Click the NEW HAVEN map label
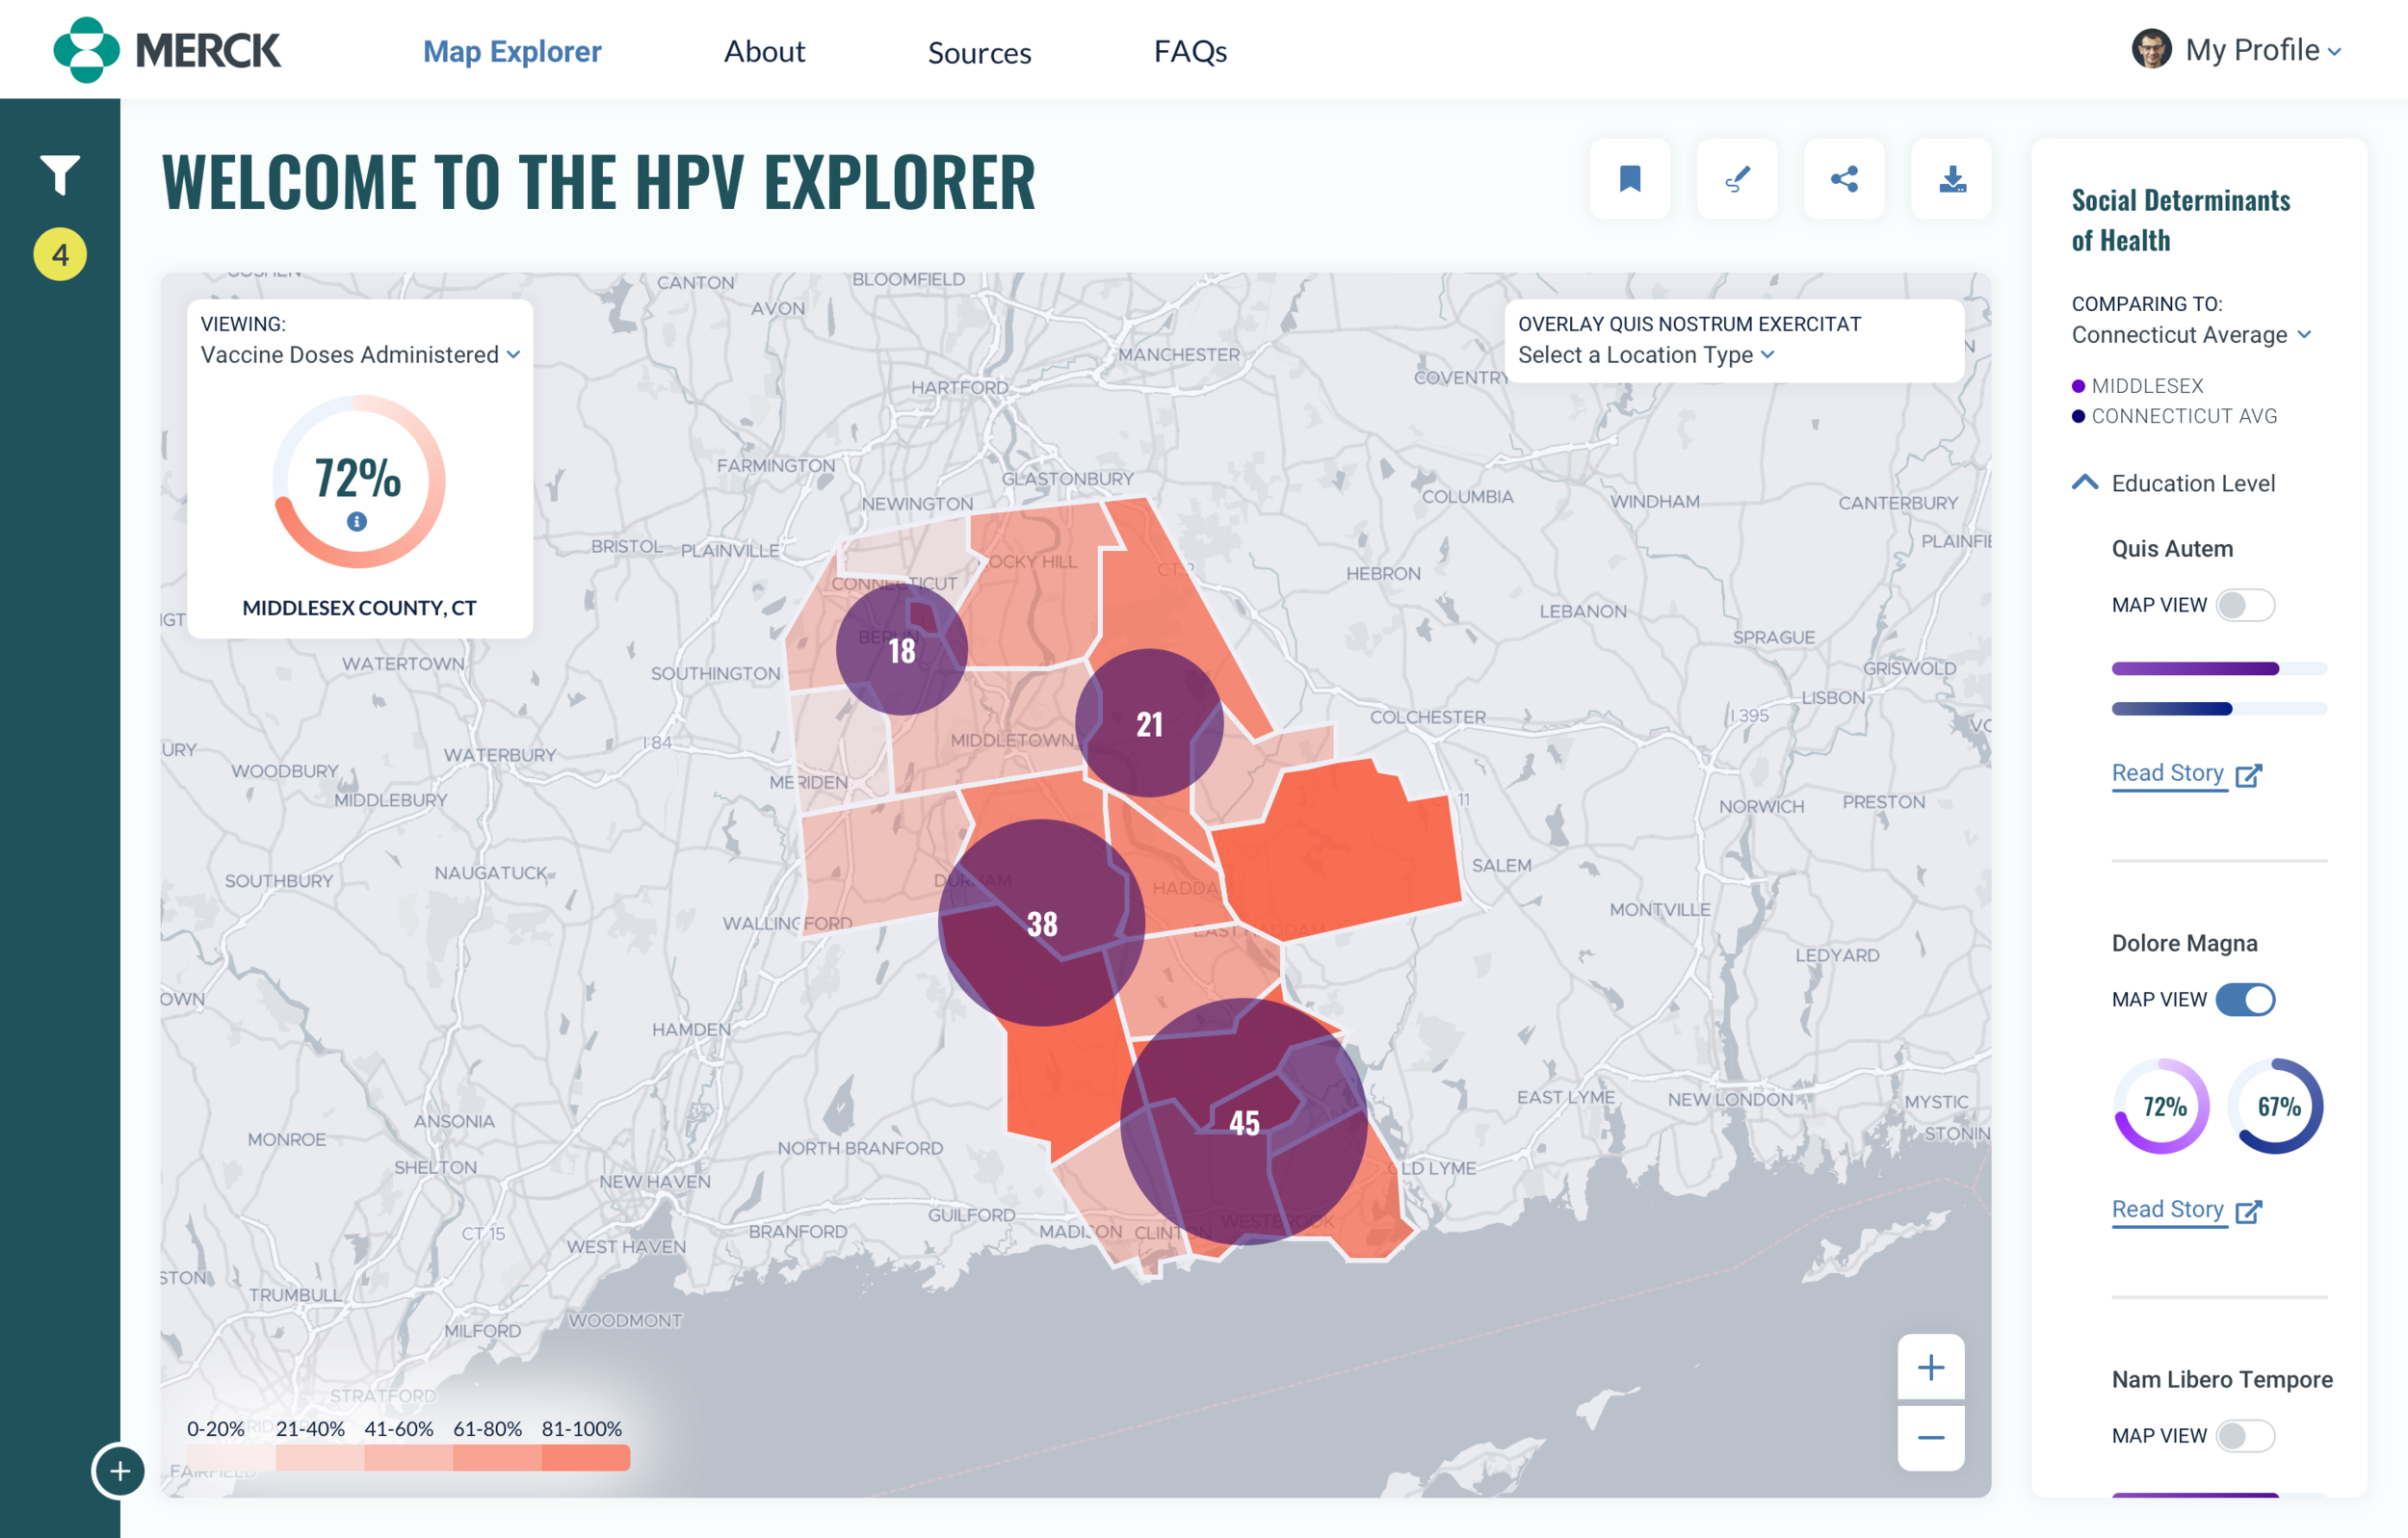The height and width of the screenshot is (1538, 2408). (x=655, y=1181)
